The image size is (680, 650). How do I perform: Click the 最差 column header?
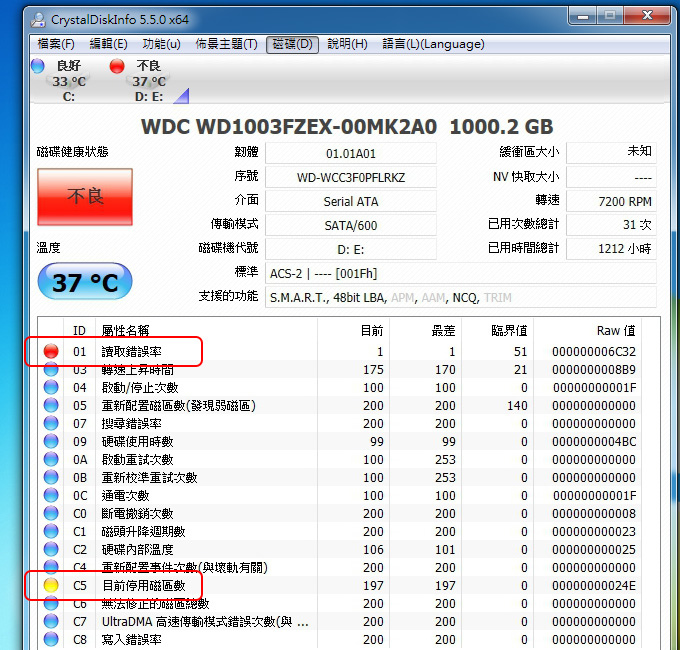(425, 330)
